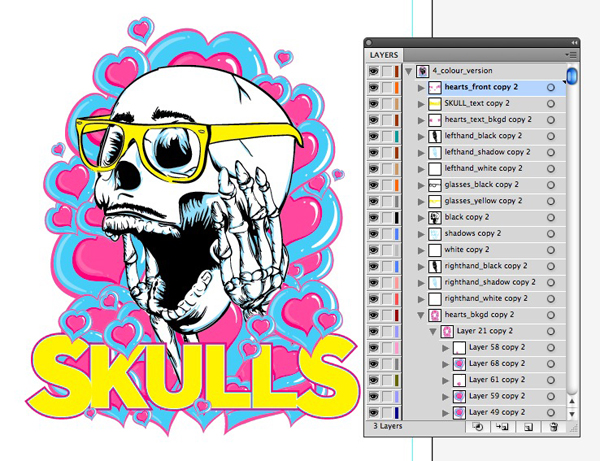Screen dimensions: 600x461
Task: Click the Layers panel scrollbar thumb
Action: tap(572, 75)
